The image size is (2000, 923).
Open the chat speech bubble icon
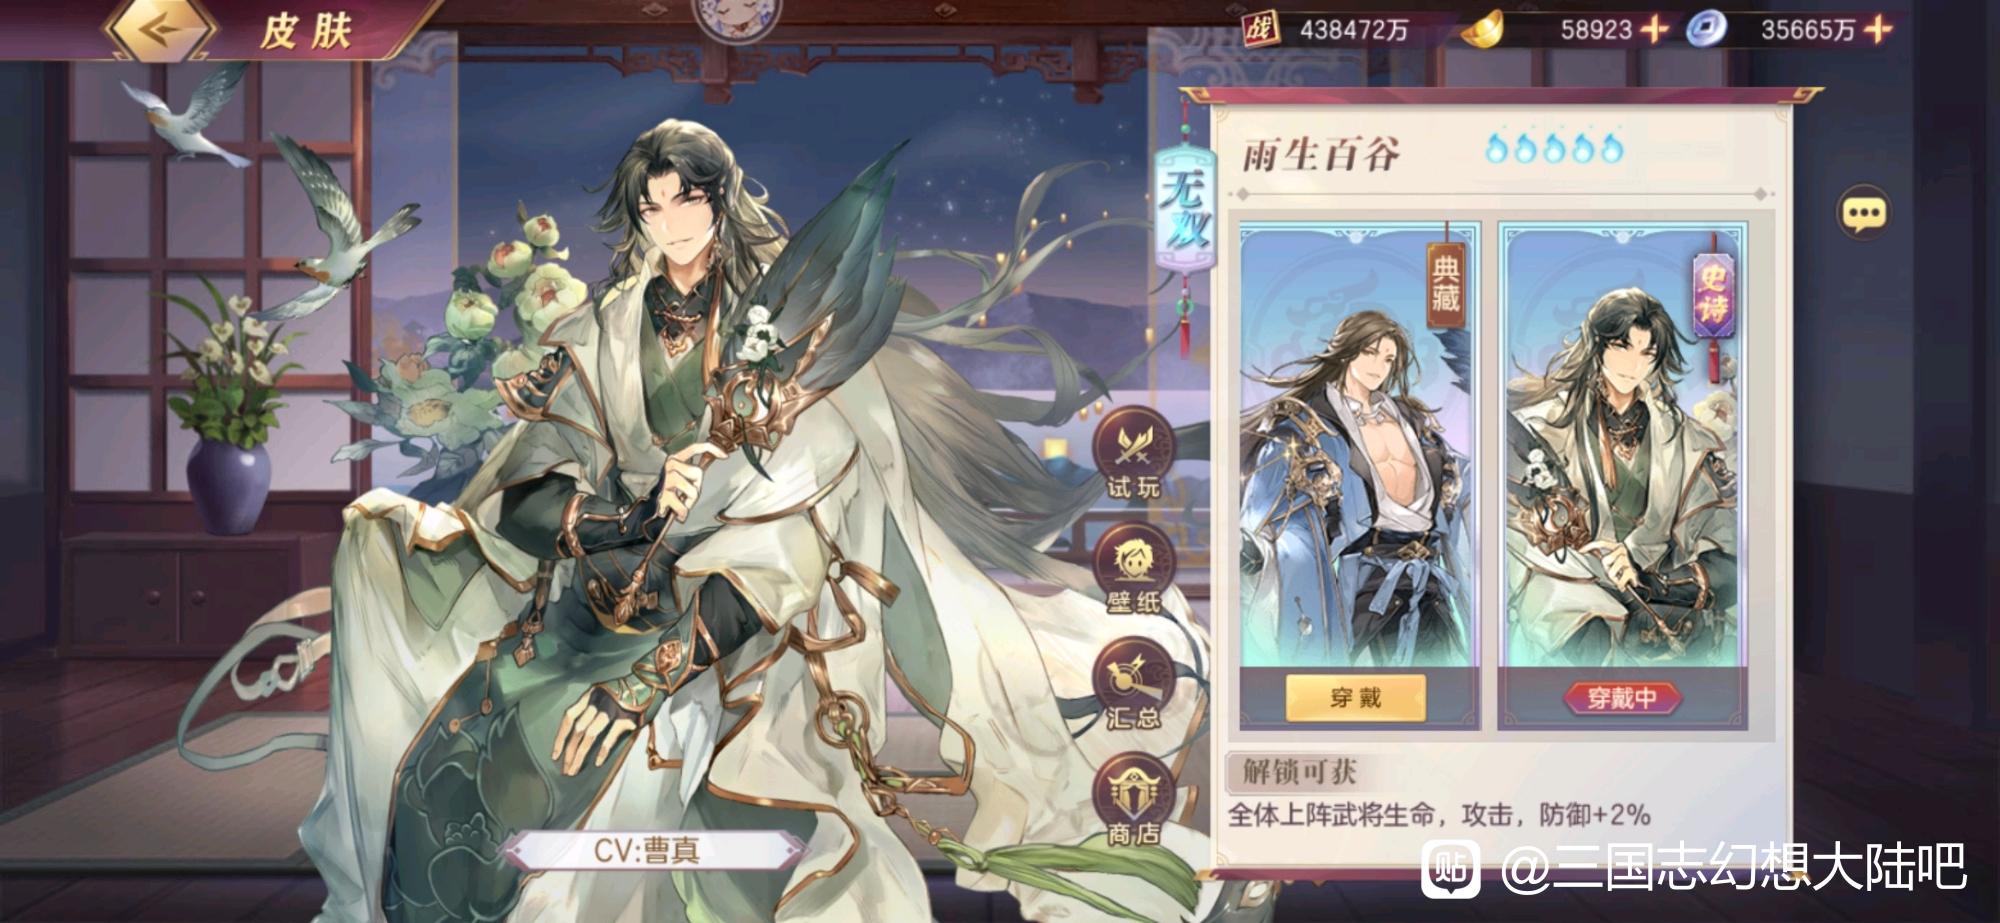point(1863,213)
